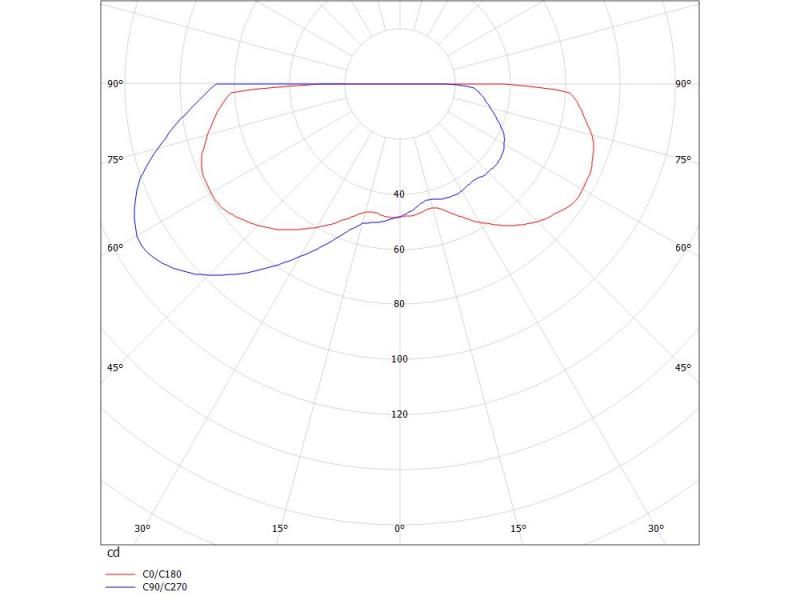The image size is (800, 600).
Task: Select the left-side 15° angle label
Action: [279, 528]
